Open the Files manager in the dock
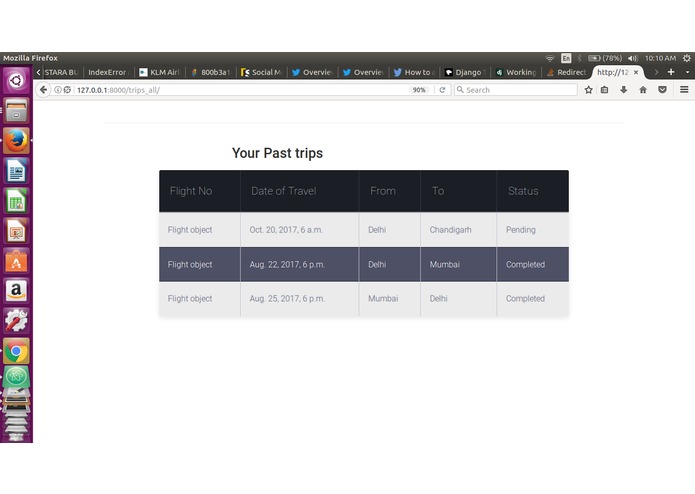 pyautogui.click(x=16, y=110)
